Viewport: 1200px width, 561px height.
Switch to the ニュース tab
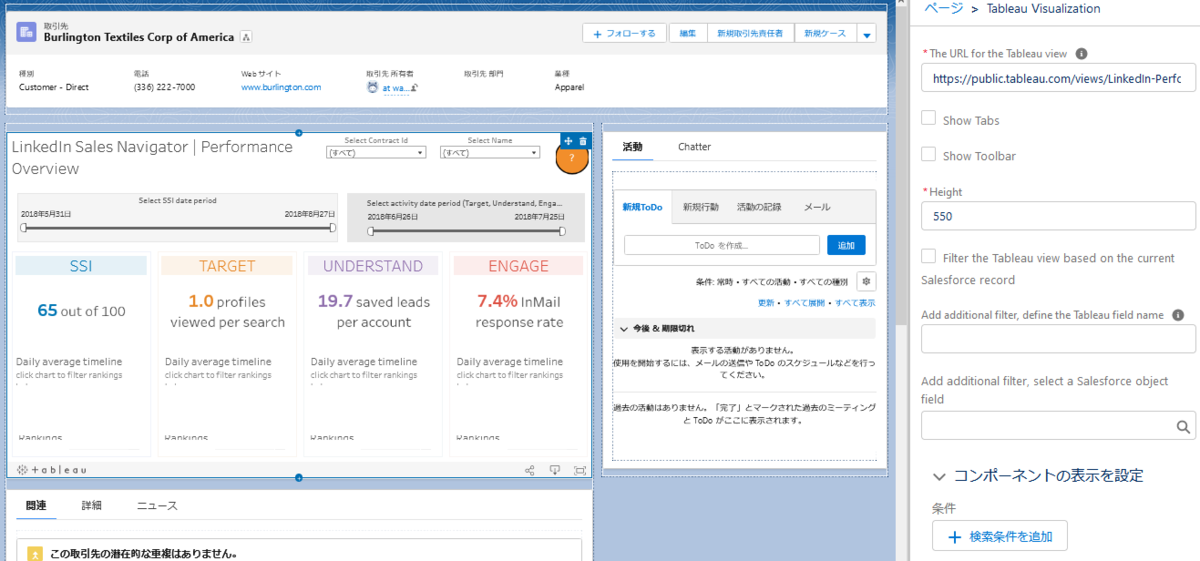point(157,506)
